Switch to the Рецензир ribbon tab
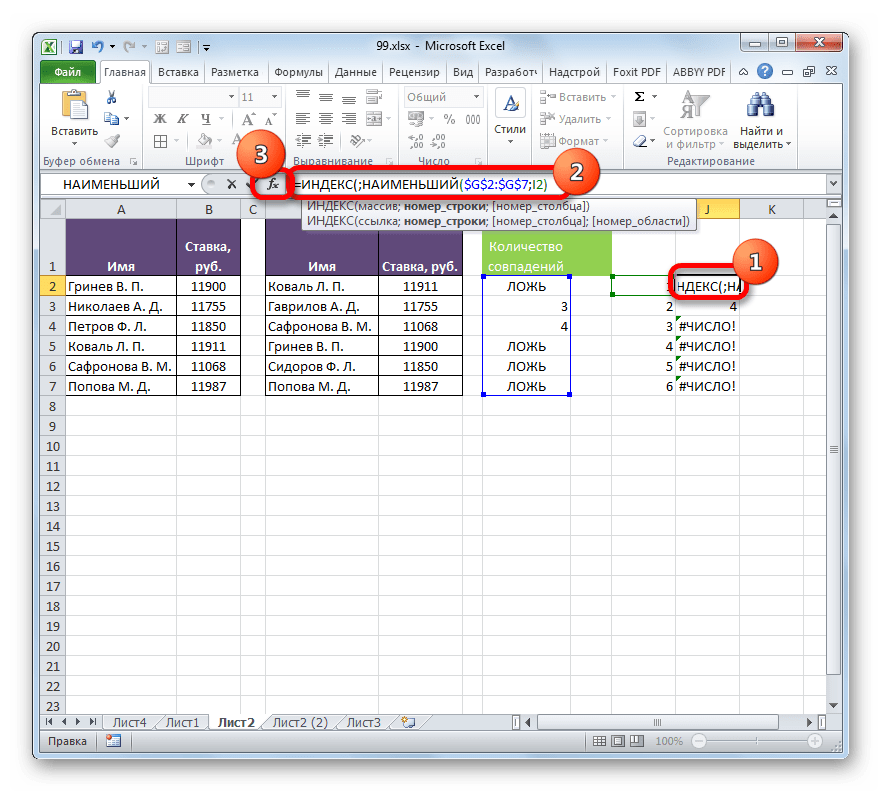The width and height of the screenshot is (882, 792). [x=414, y=72]
